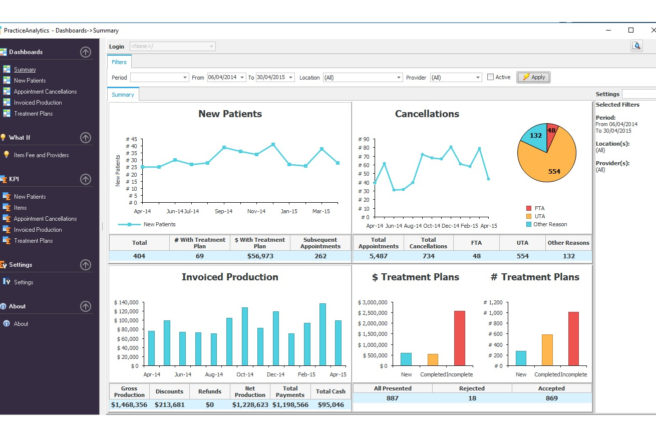Click the blue Other Reason pie slice 132
The height and width of the screenshot is (437, 656).
(535, 136)
